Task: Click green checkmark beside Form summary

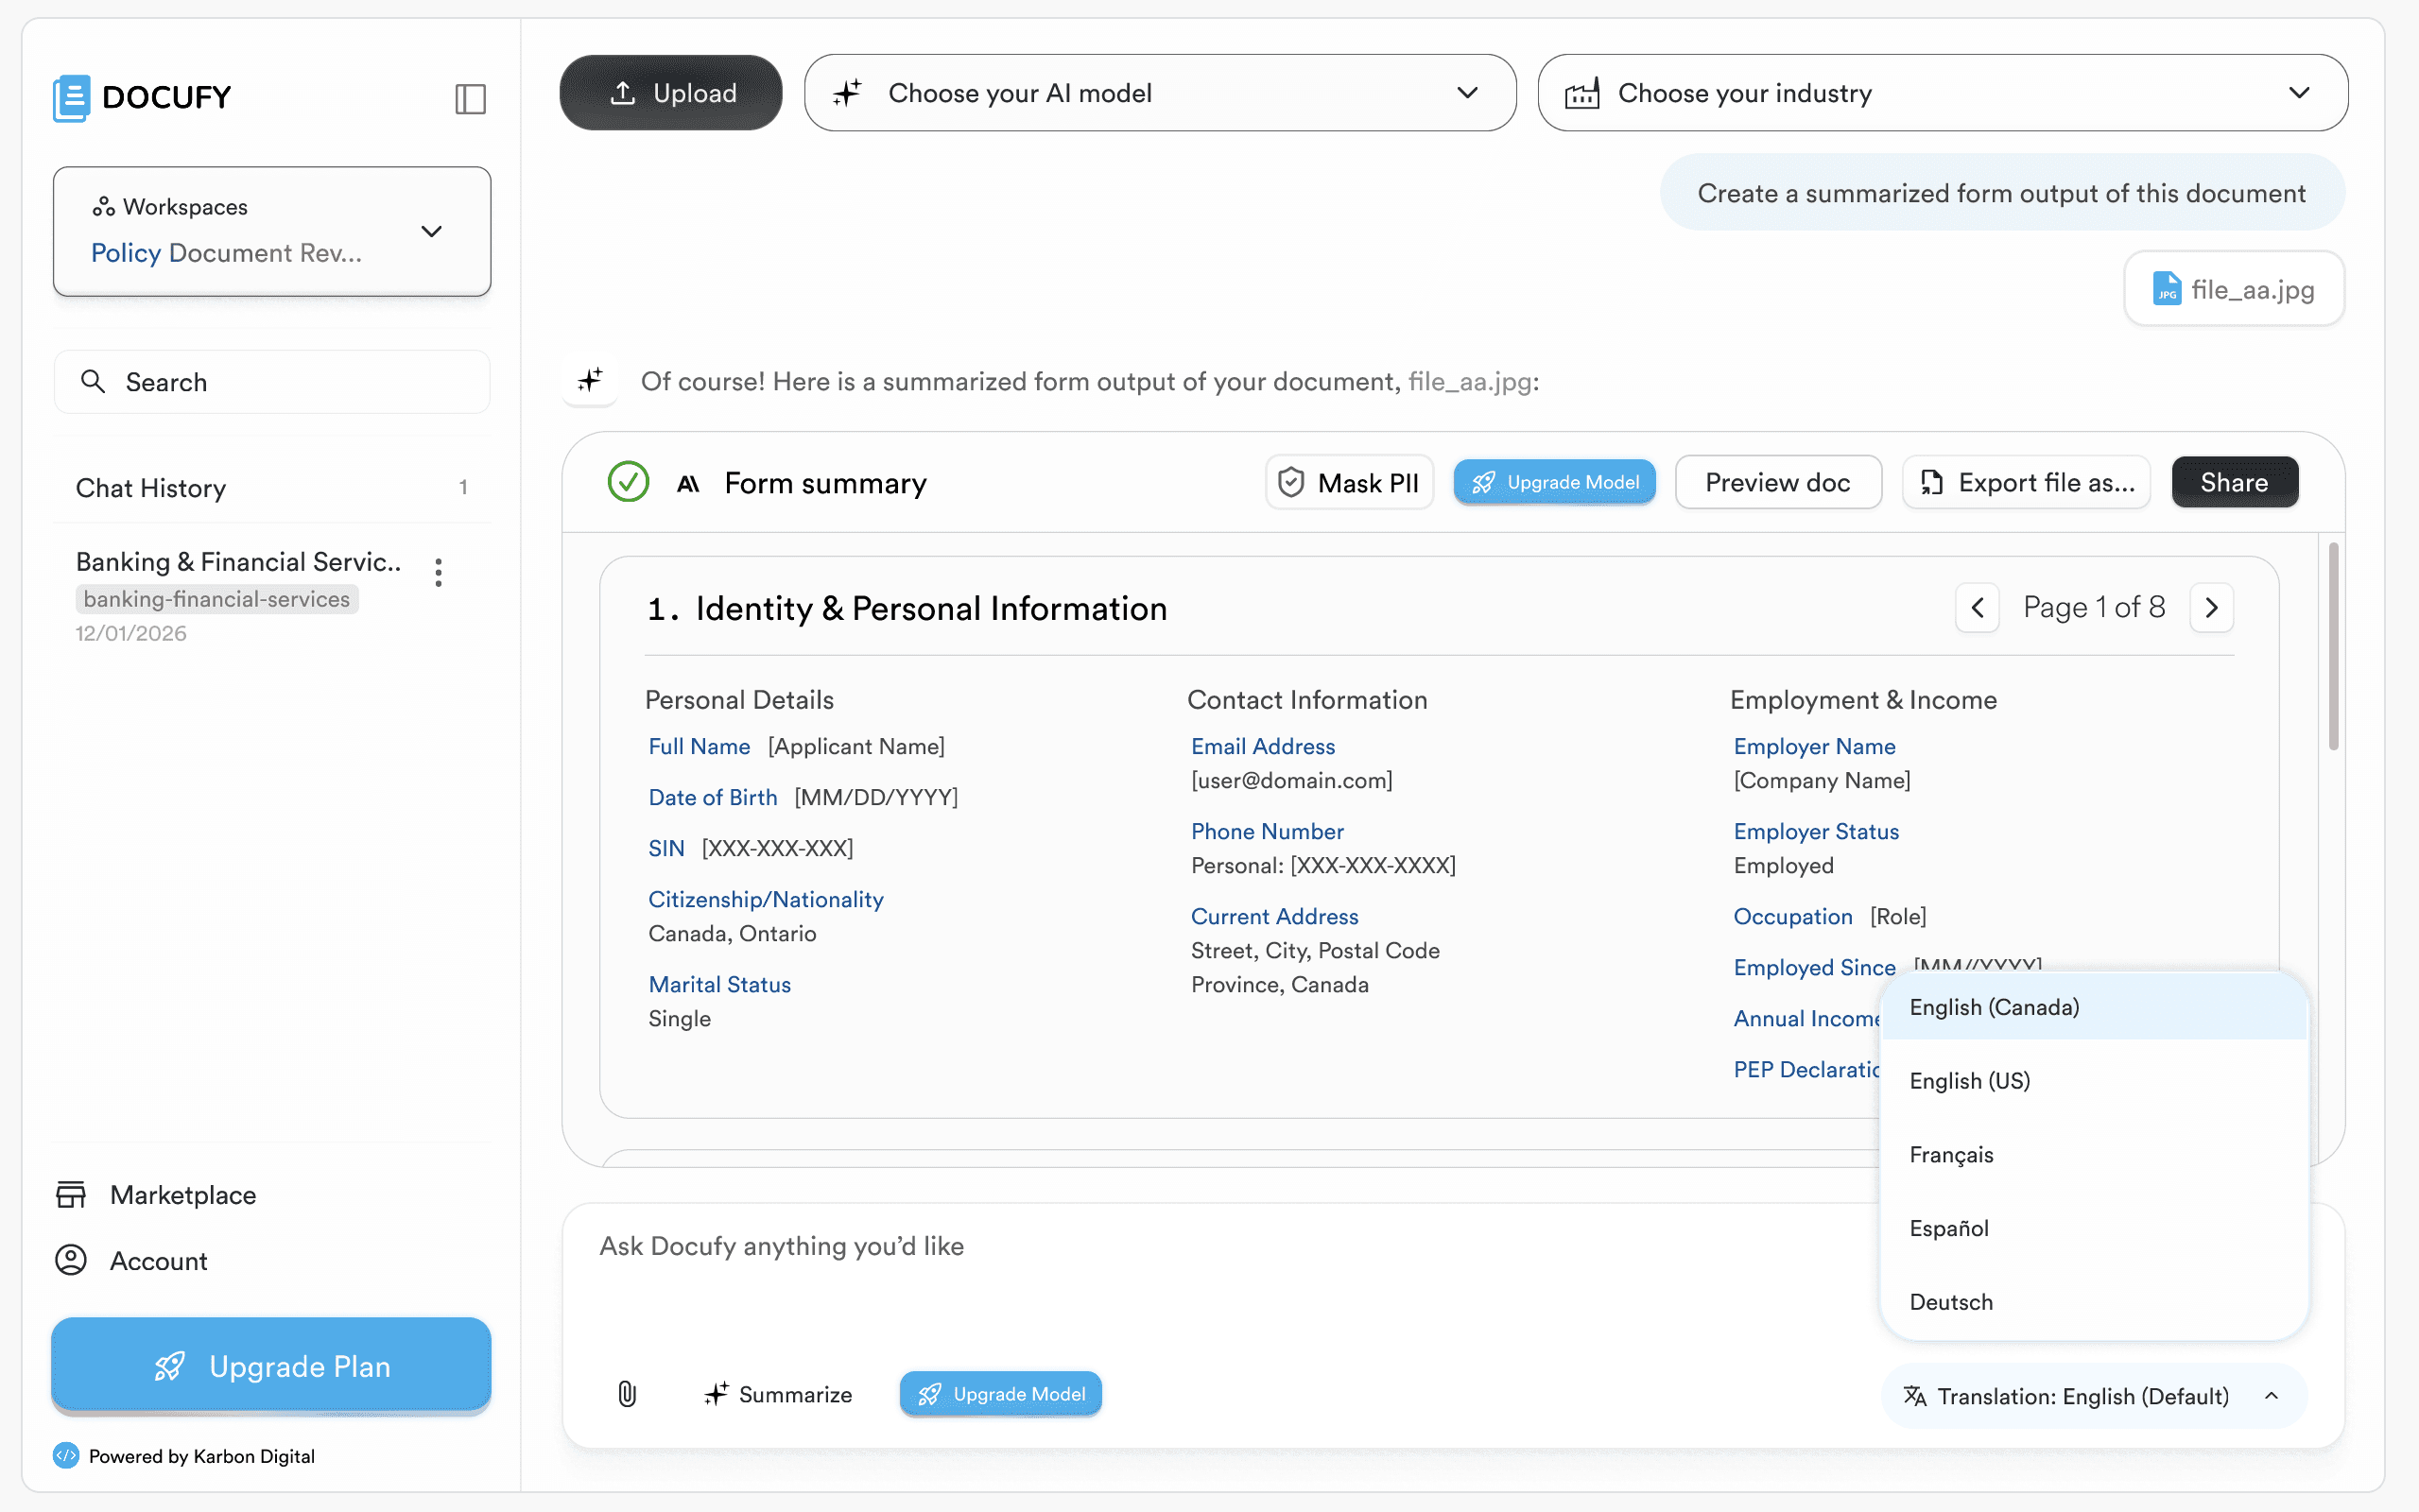Action: tap(628, 483)
